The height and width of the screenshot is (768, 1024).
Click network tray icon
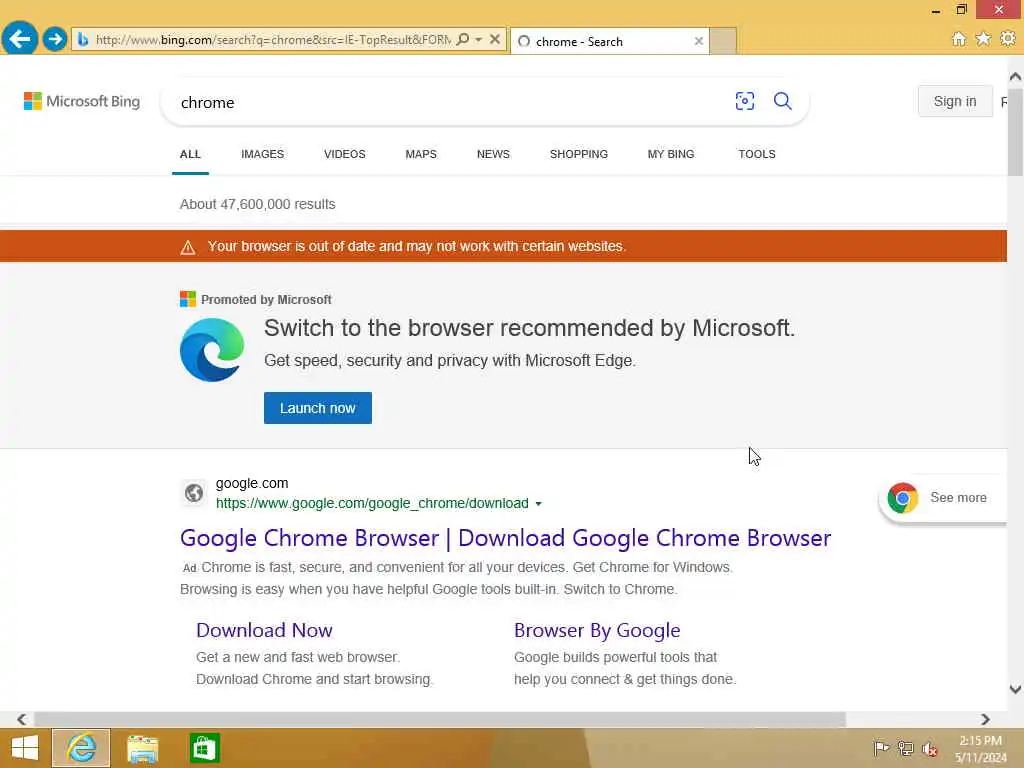(x=905, y=748)
